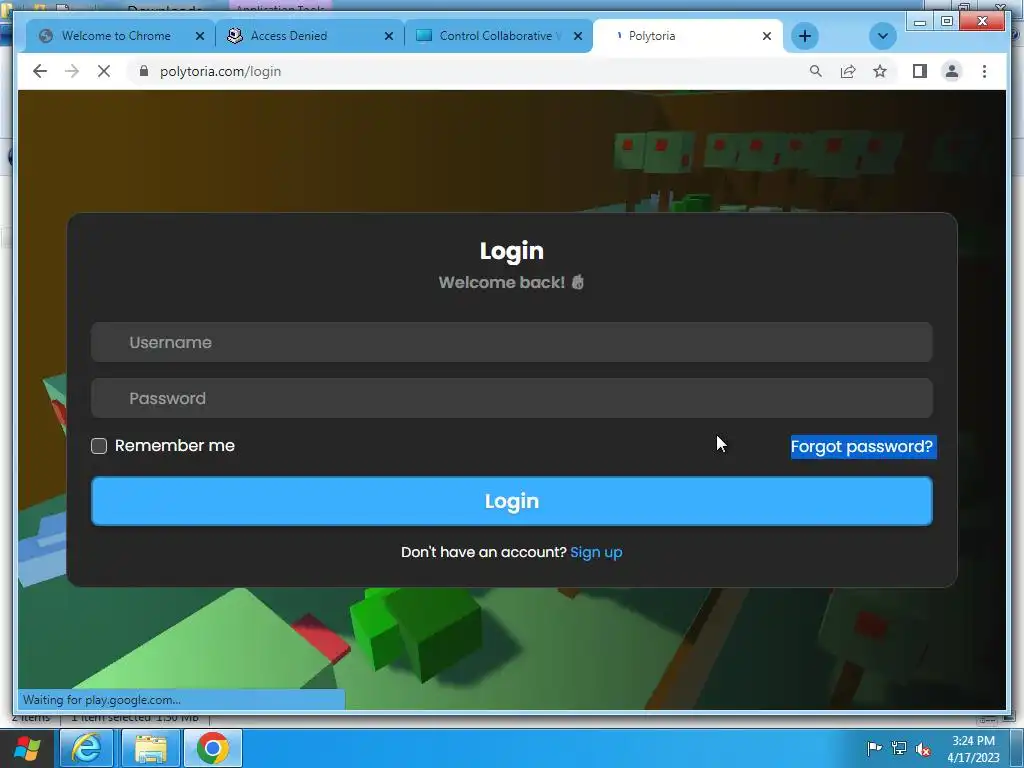Stop loading the page
The image size is (1024, 768).
(104, 71)
